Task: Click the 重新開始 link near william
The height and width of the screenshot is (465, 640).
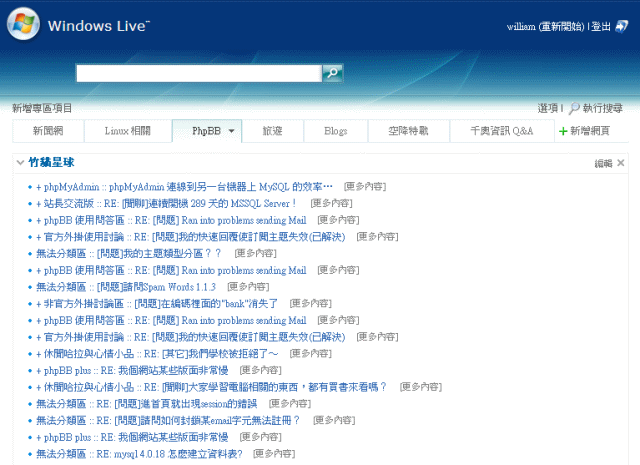Action: (562, 27)
